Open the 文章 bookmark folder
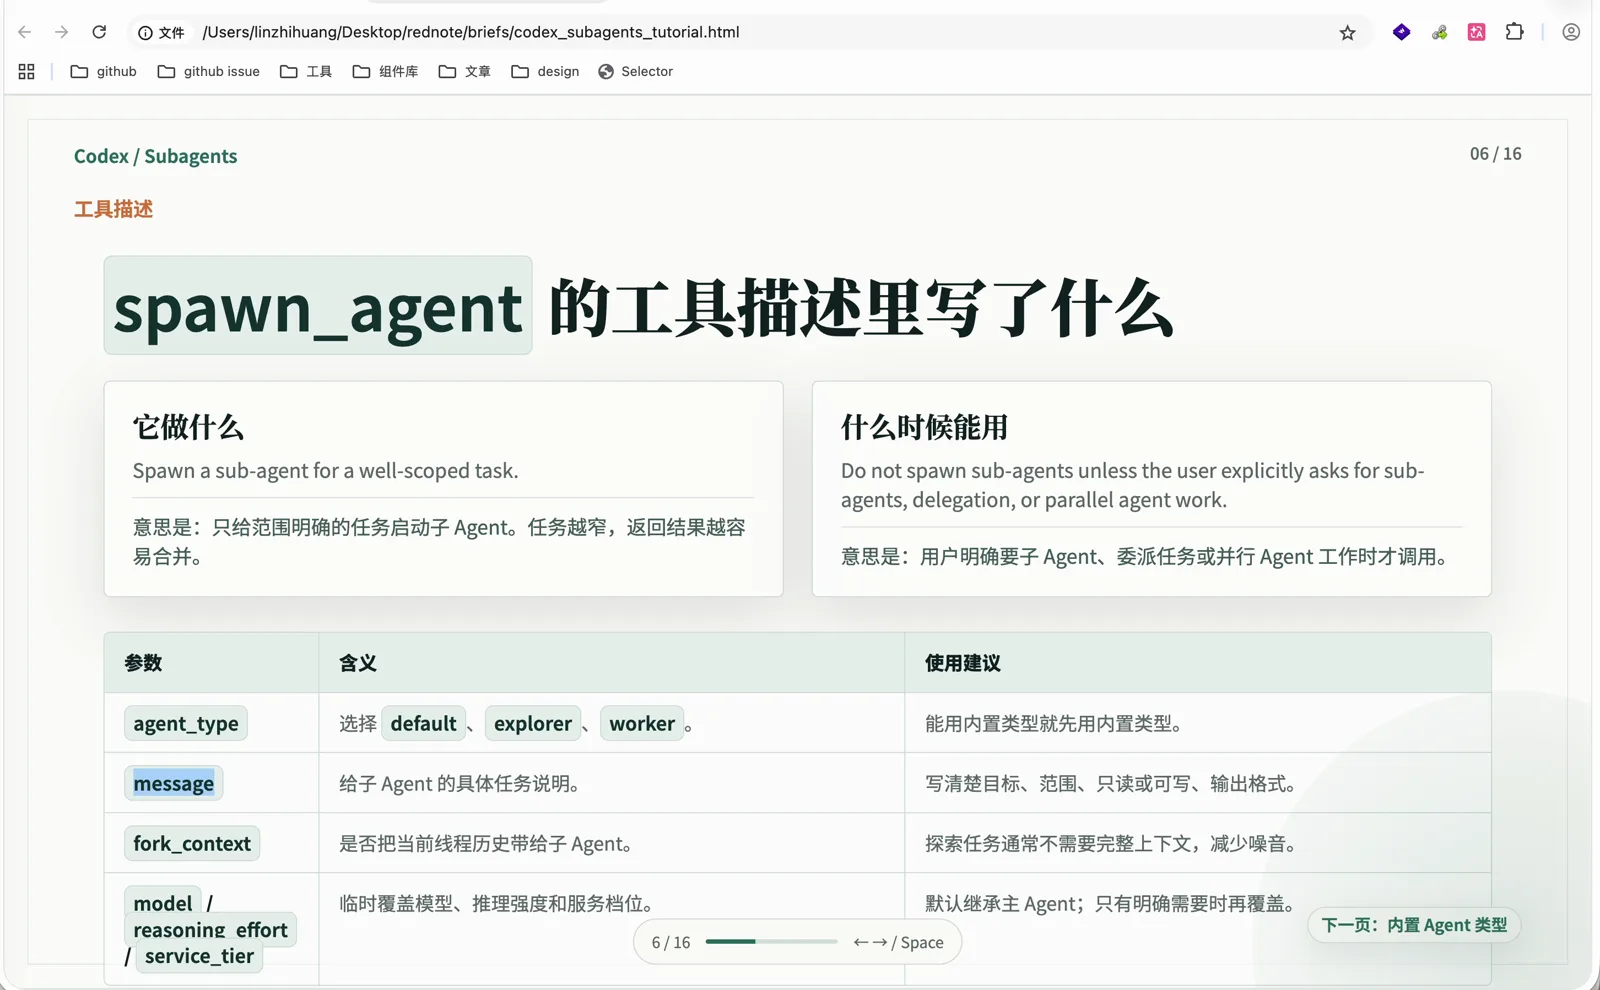Screen dimensions: 1600x990 click(464, 71)
